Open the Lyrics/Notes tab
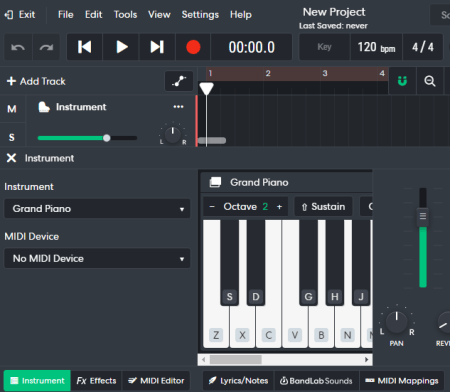 [x=238, y=381]
